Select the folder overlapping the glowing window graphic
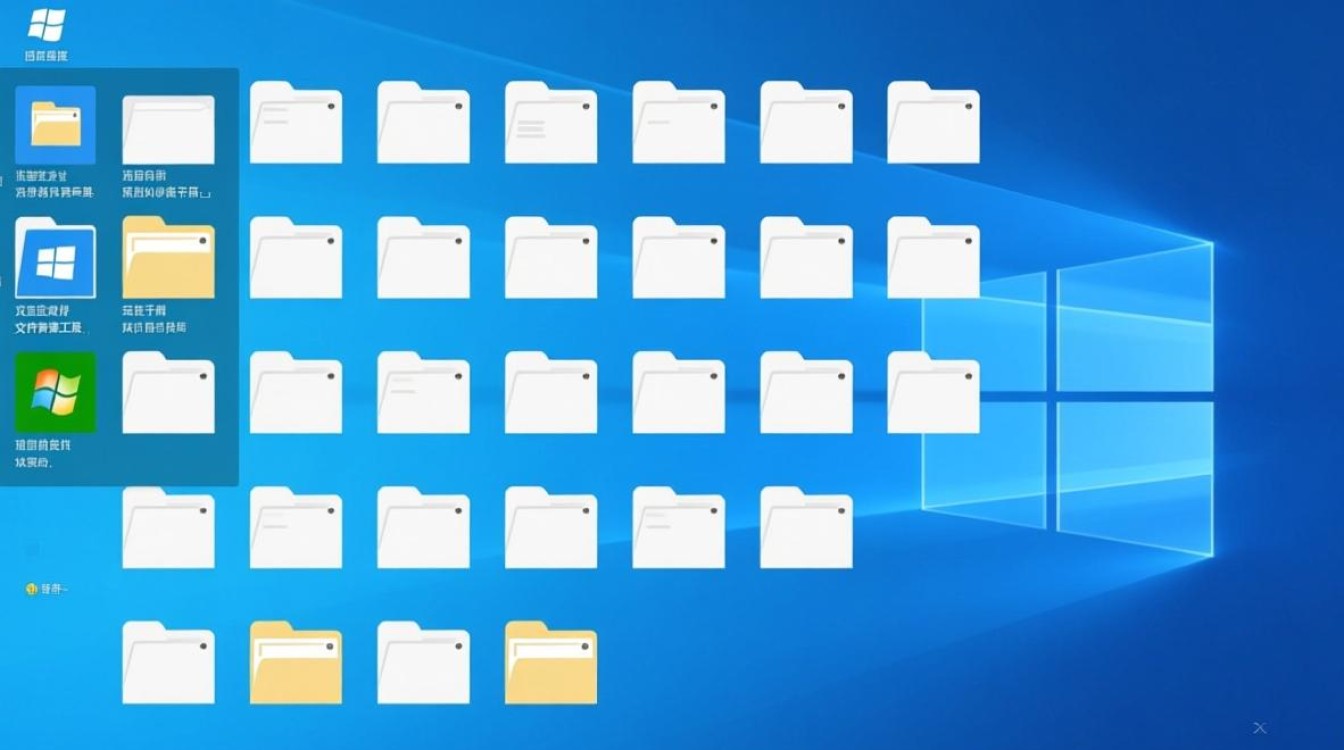 (932, 390)
